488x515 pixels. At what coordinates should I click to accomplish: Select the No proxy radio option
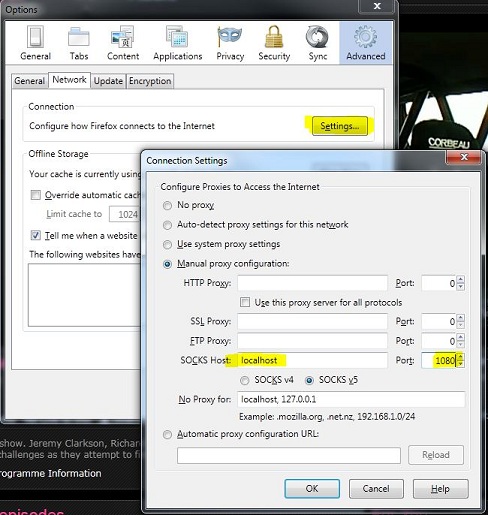click(x=167, y=205)
